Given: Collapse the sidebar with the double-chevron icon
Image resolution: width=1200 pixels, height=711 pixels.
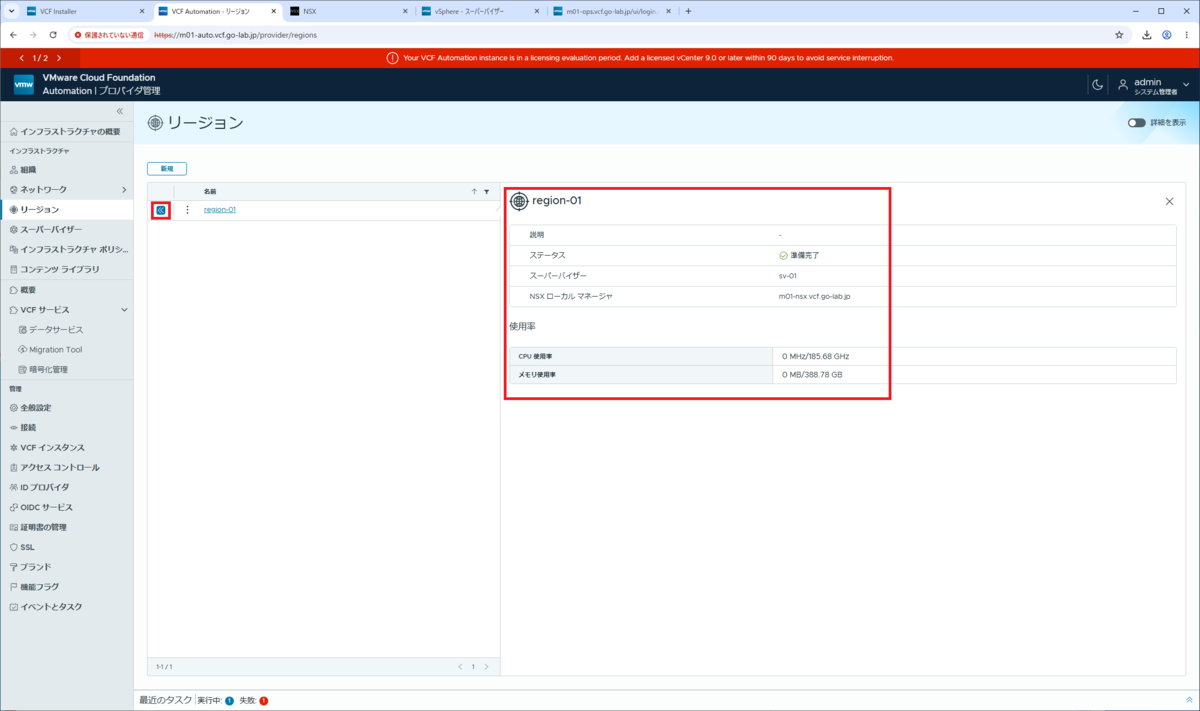Looking at the screenshot, I should tap(120, 111).
